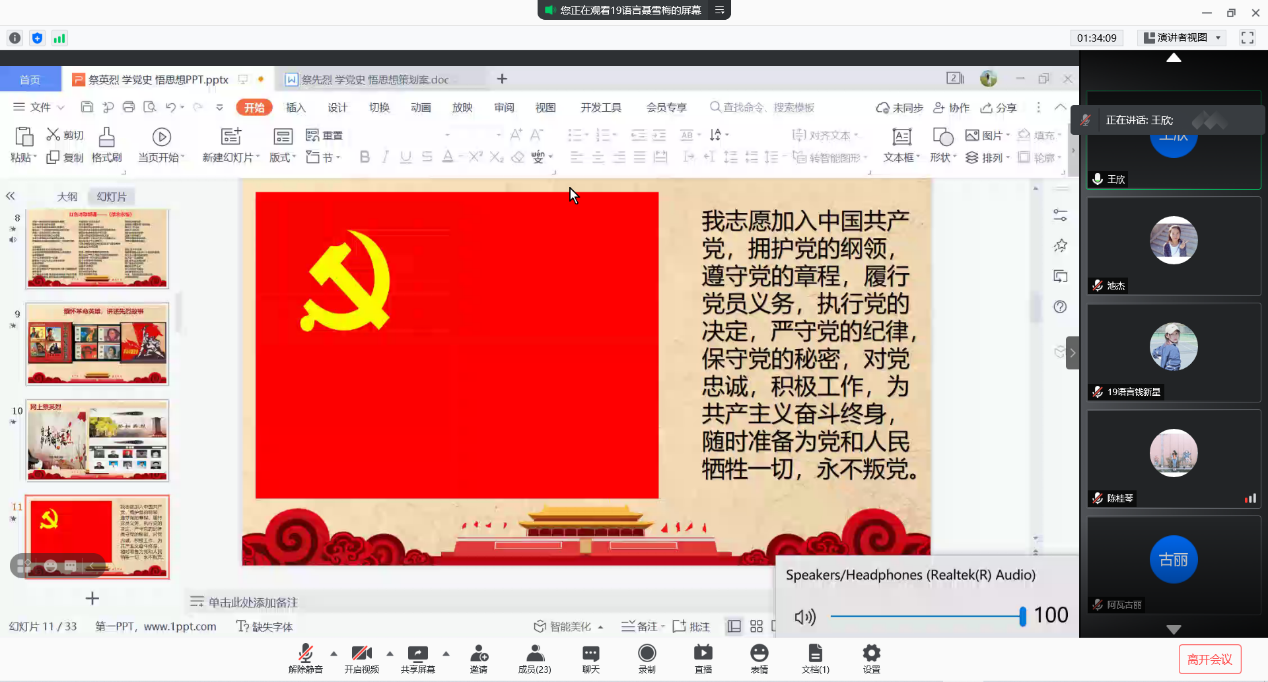
Task: Expand the audio options arrow beside 解除静音
Action: point(334,653)
